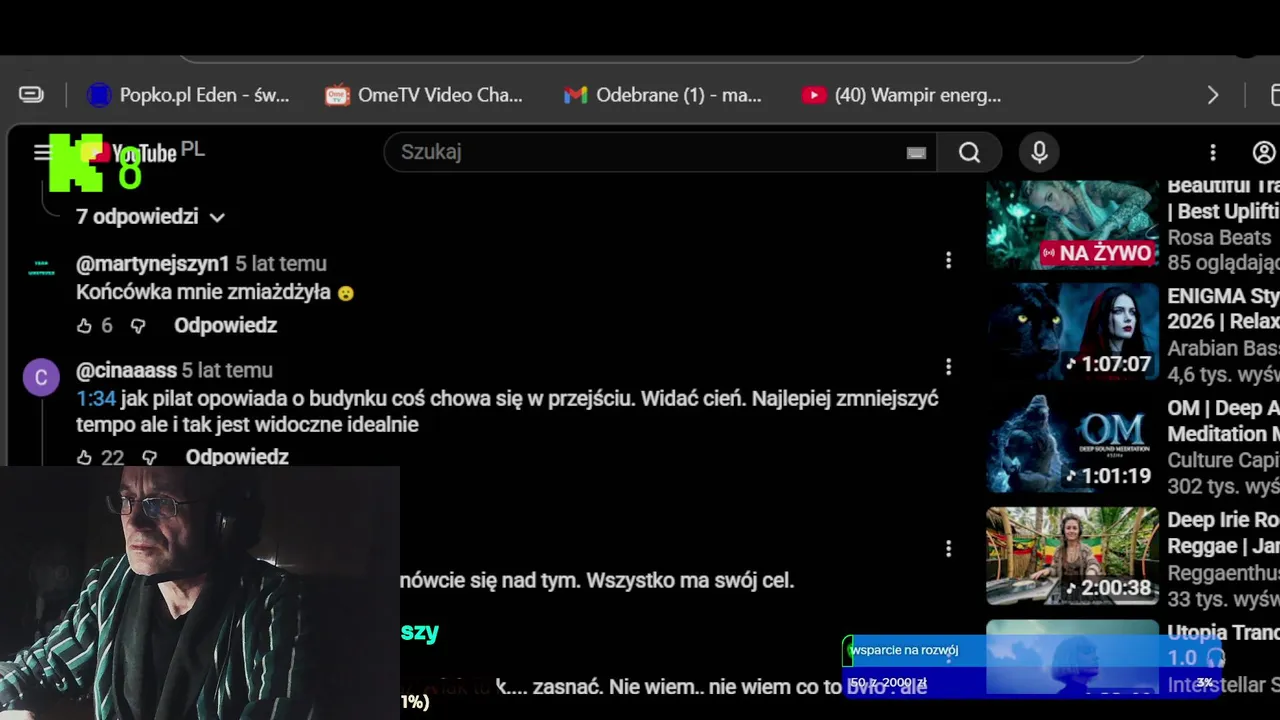Start voice search with microphone icon

pyautogui.click(x=1039, y=152)
